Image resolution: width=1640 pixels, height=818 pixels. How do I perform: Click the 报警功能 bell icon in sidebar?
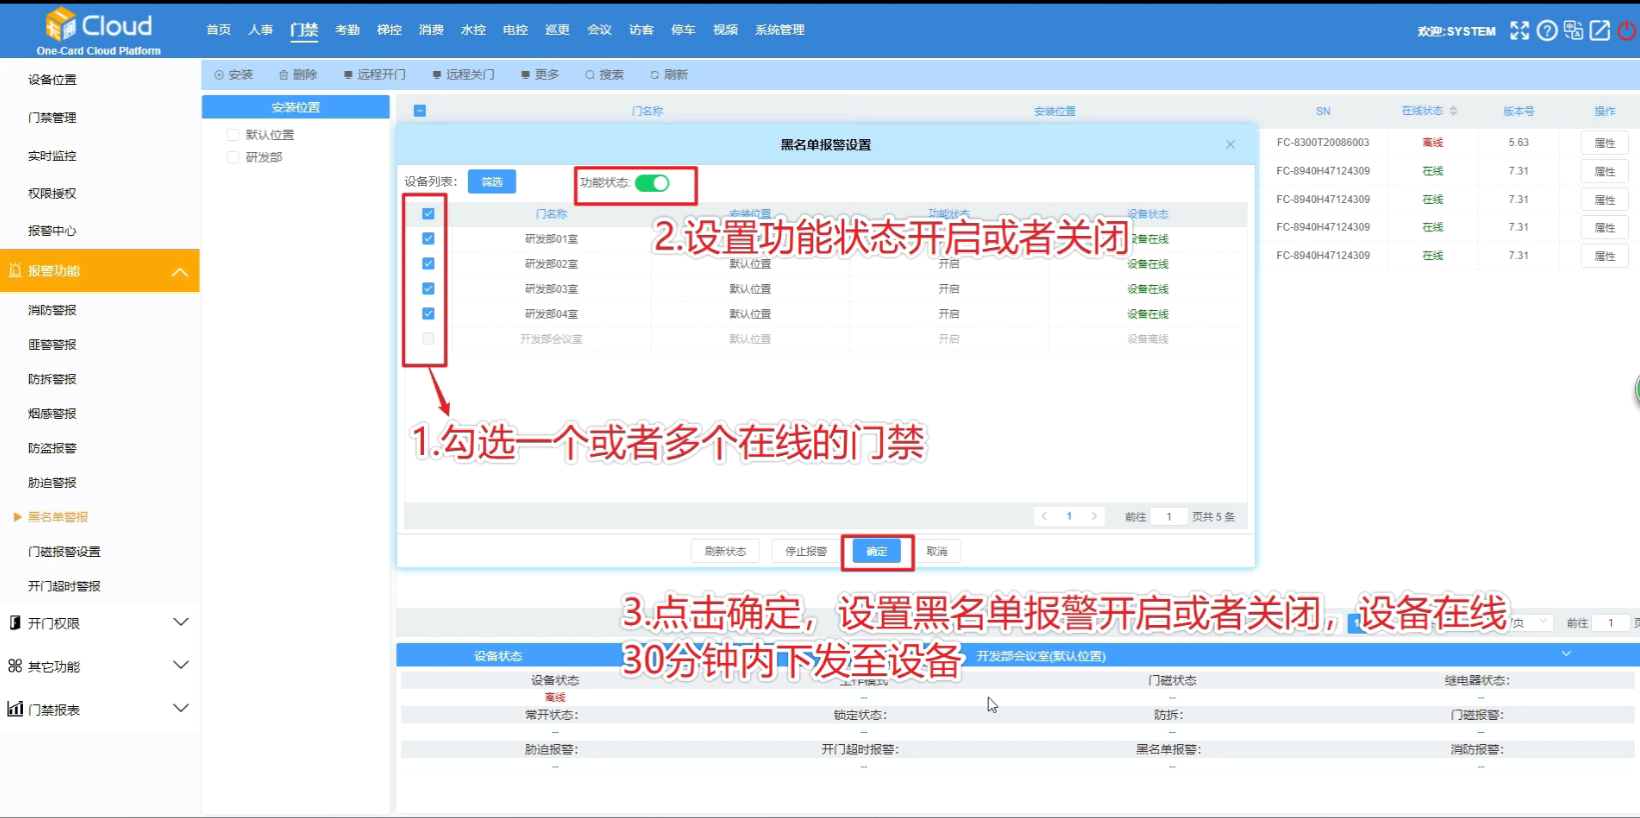coord(15,271)
